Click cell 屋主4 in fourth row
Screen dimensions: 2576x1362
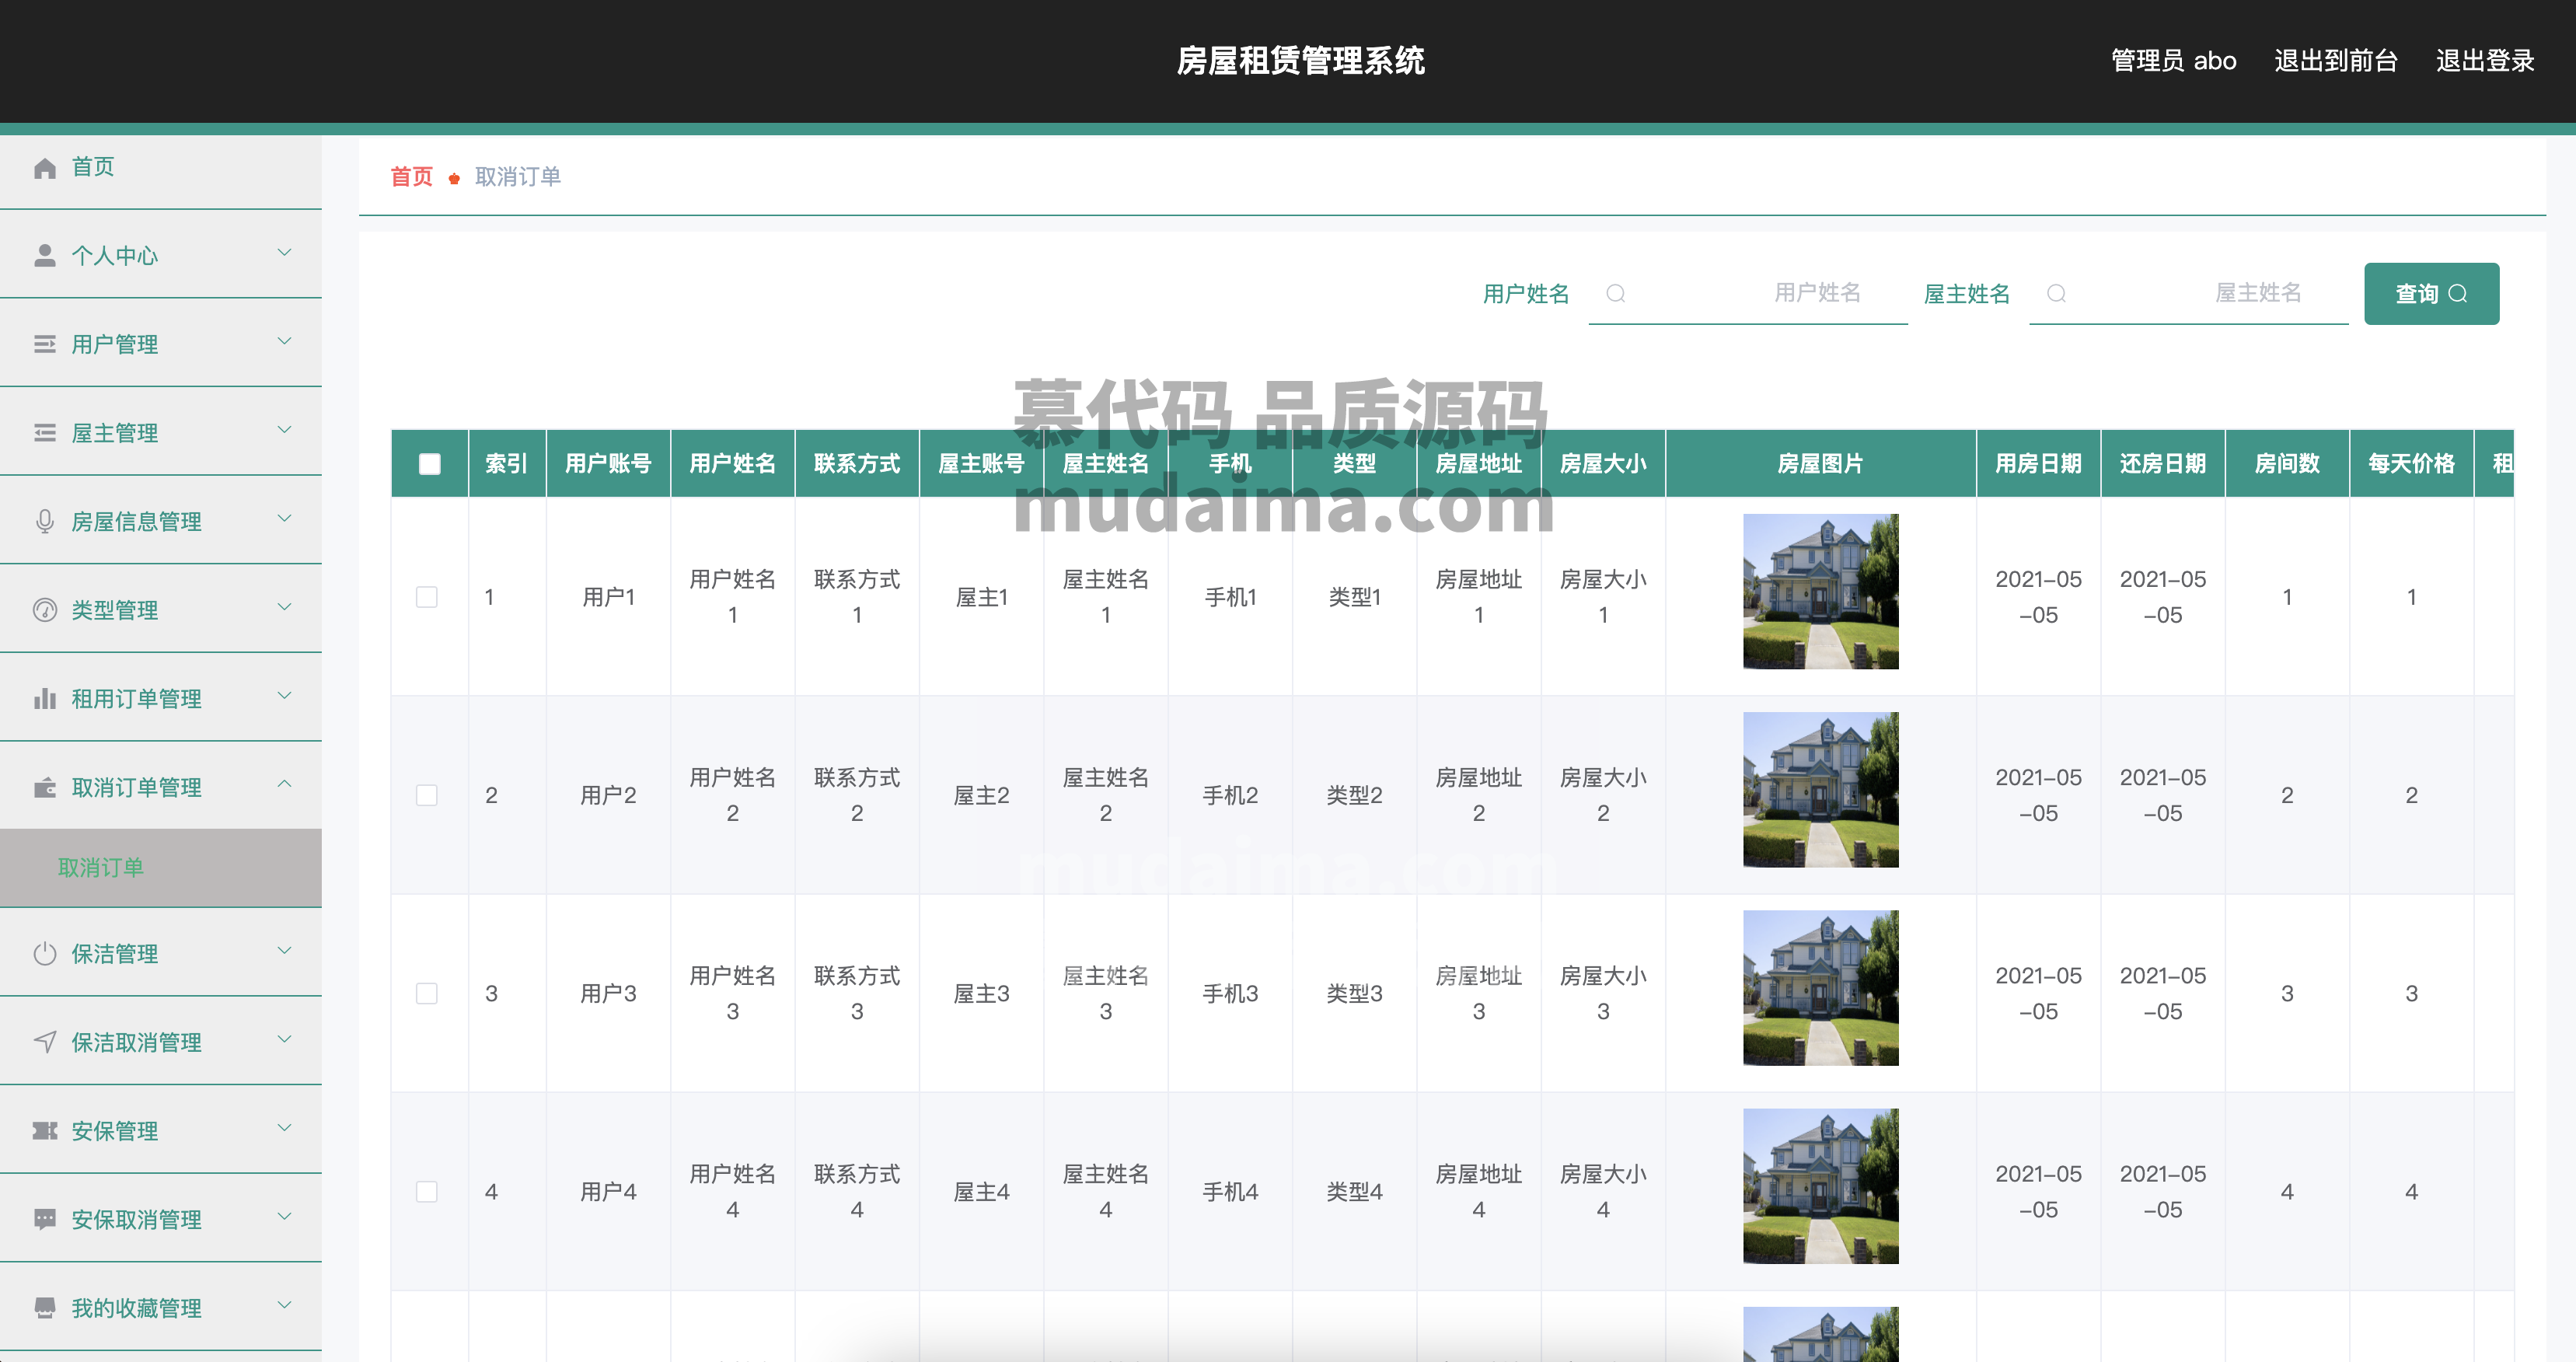[x=982, y=1192]
